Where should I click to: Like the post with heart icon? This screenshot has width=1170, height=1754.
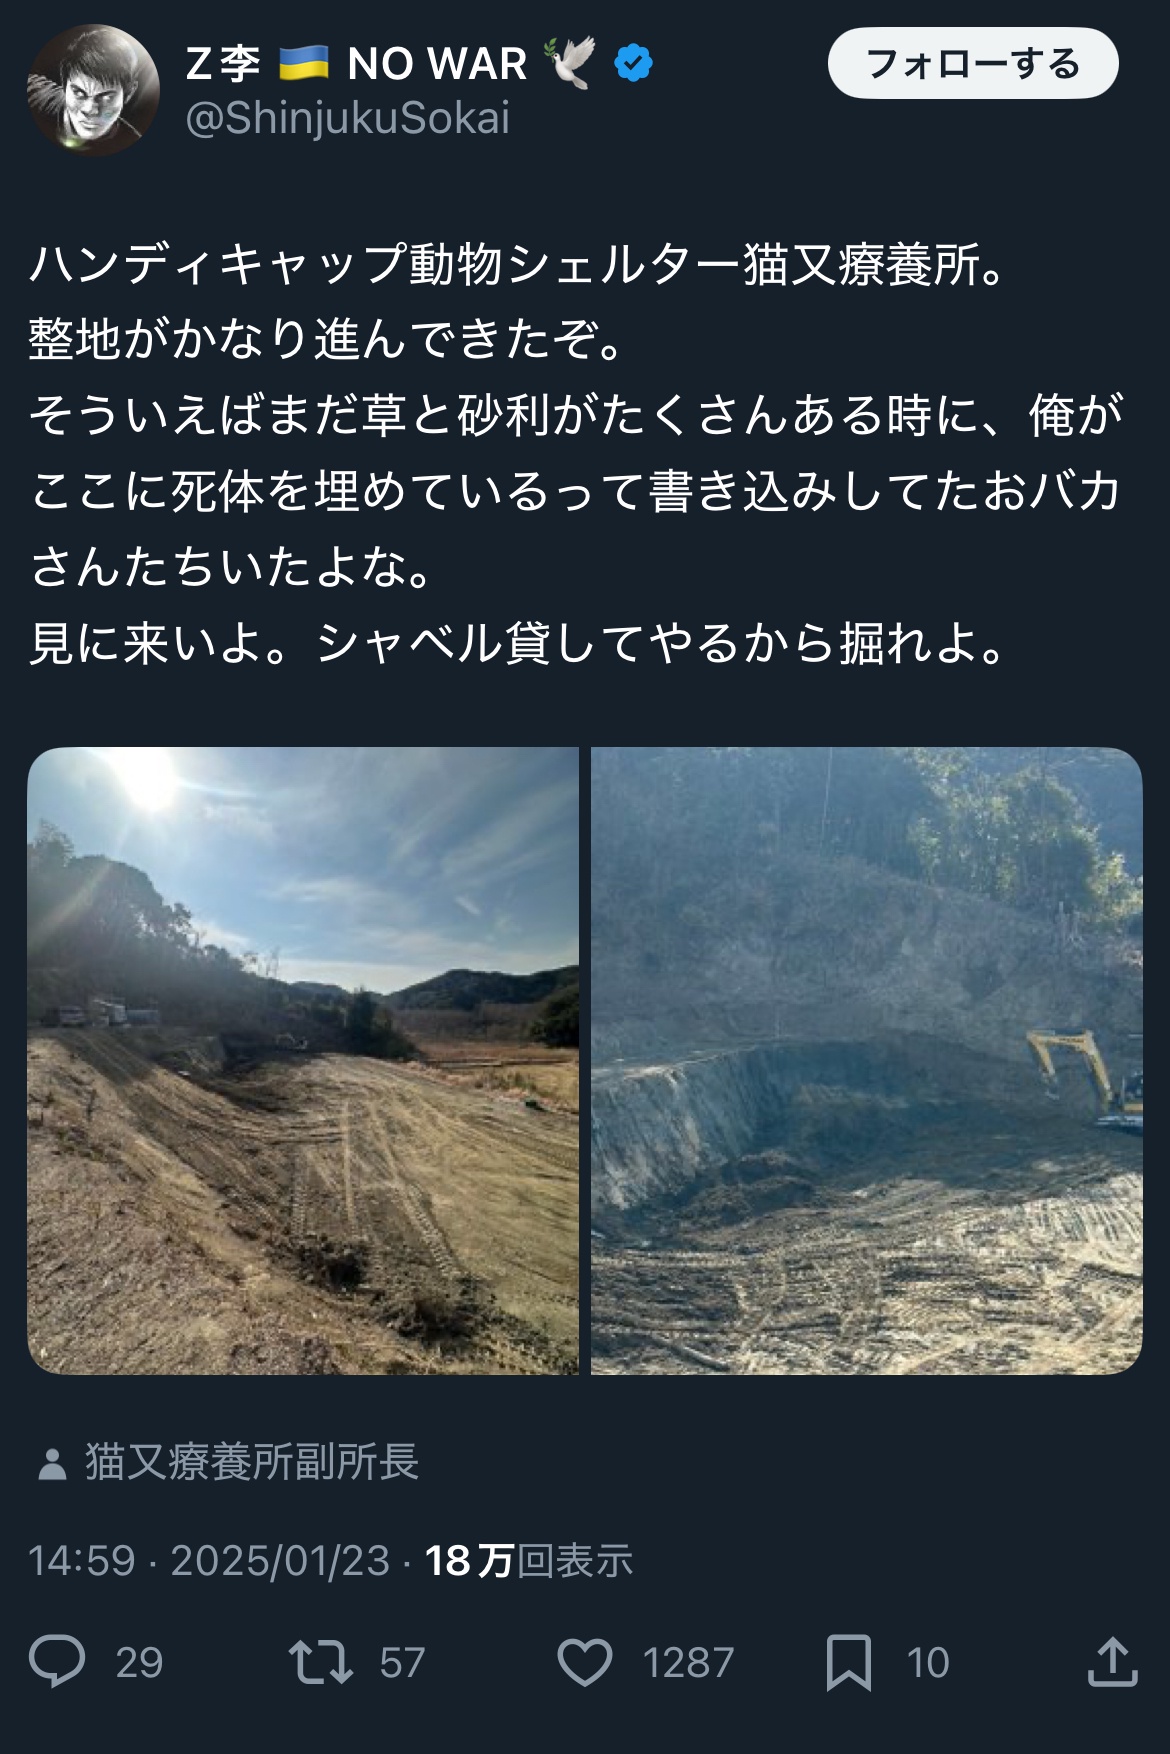pos(585,1661)
